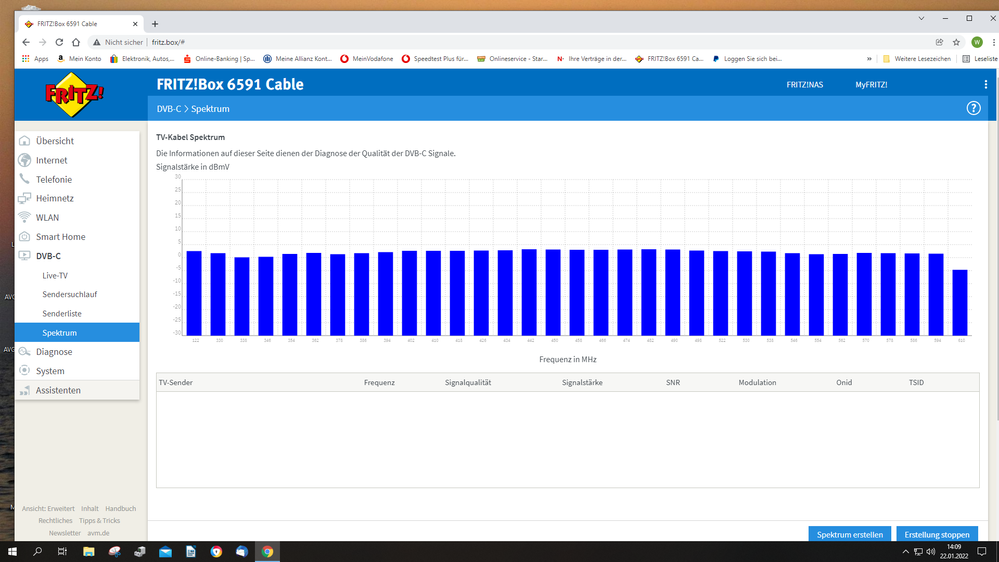Open FRITZ!NAS from the header
This screenshot has width=999, height=562.
[805, 84]
